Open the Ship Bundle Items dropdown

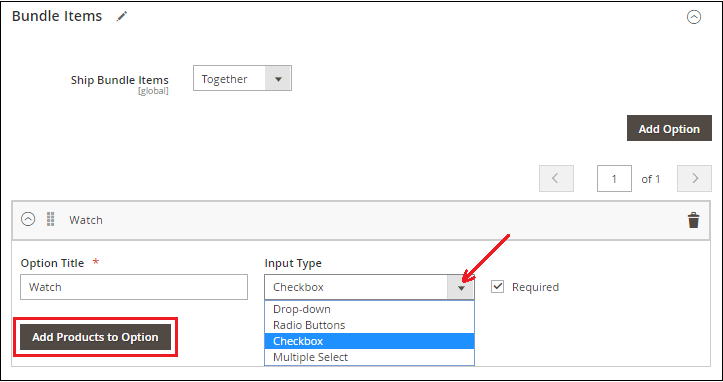click(x=242, y=78)
